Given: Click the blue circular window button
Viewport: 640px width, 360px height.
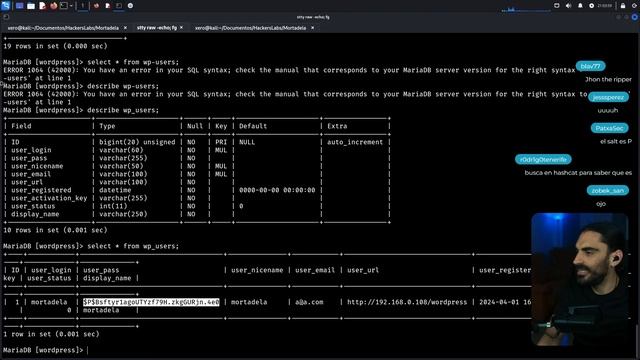Looking at the screenshot, I should tap(635, 17).
